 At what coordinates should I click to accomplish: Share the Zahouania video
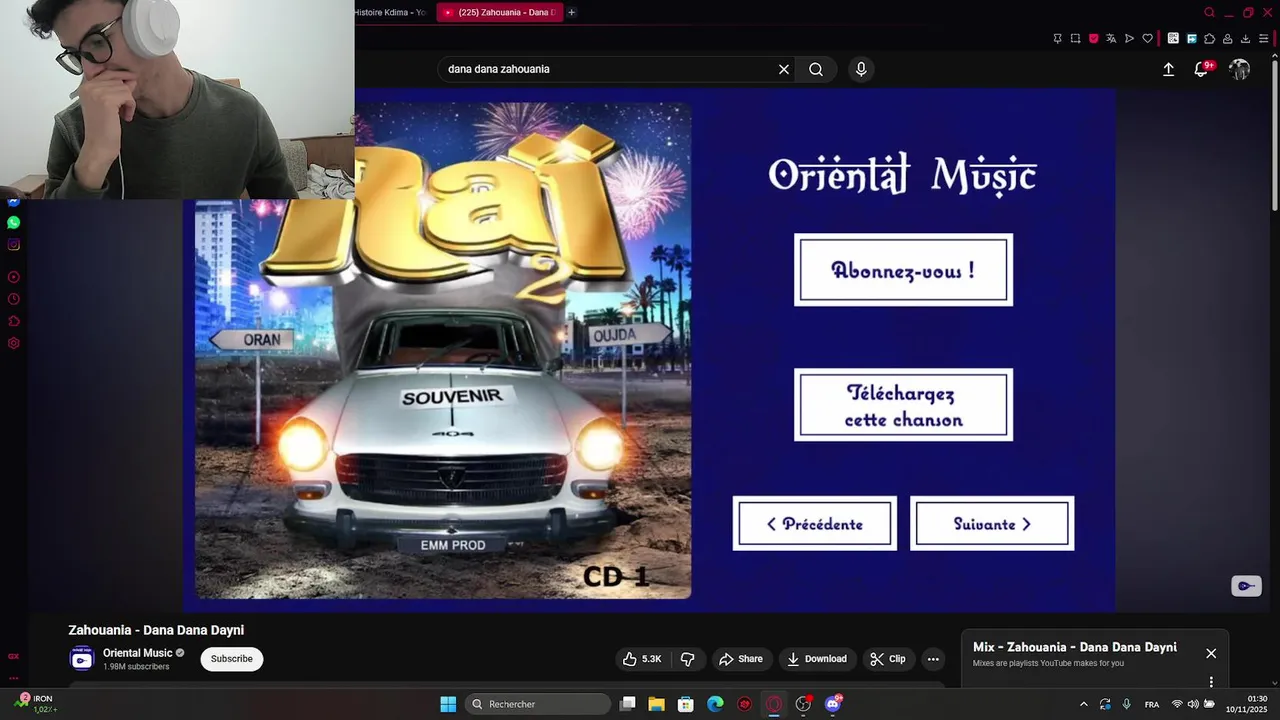741,659
